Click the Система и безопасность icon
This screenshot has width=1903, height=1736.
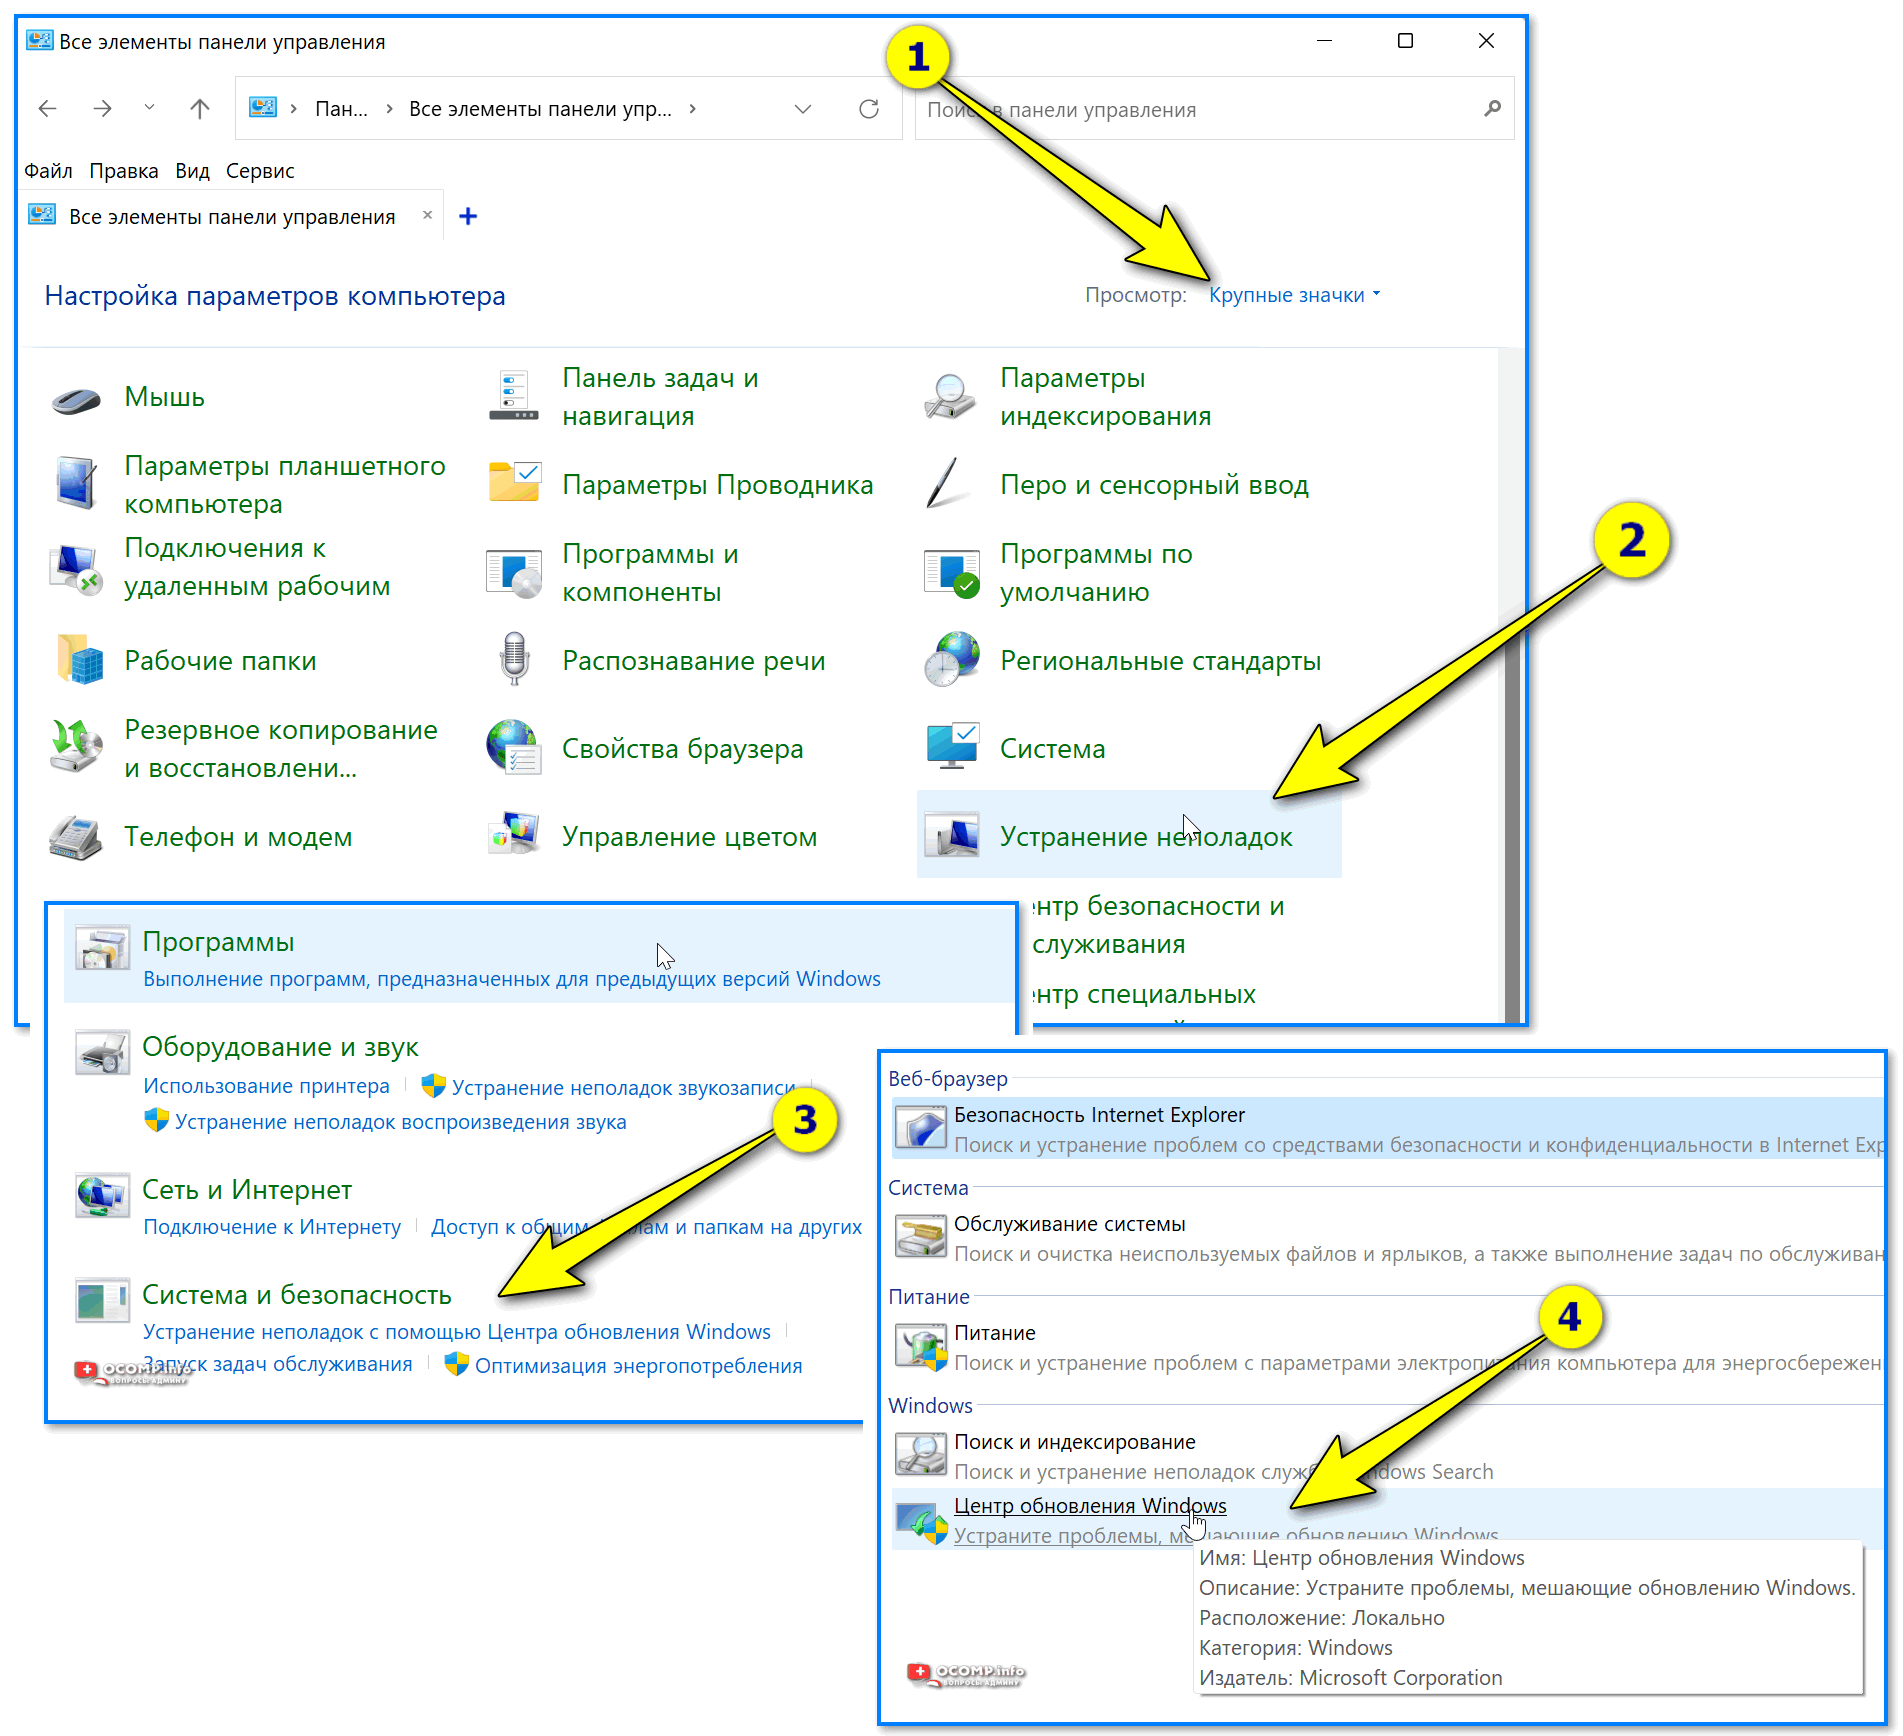point(102,1300)
